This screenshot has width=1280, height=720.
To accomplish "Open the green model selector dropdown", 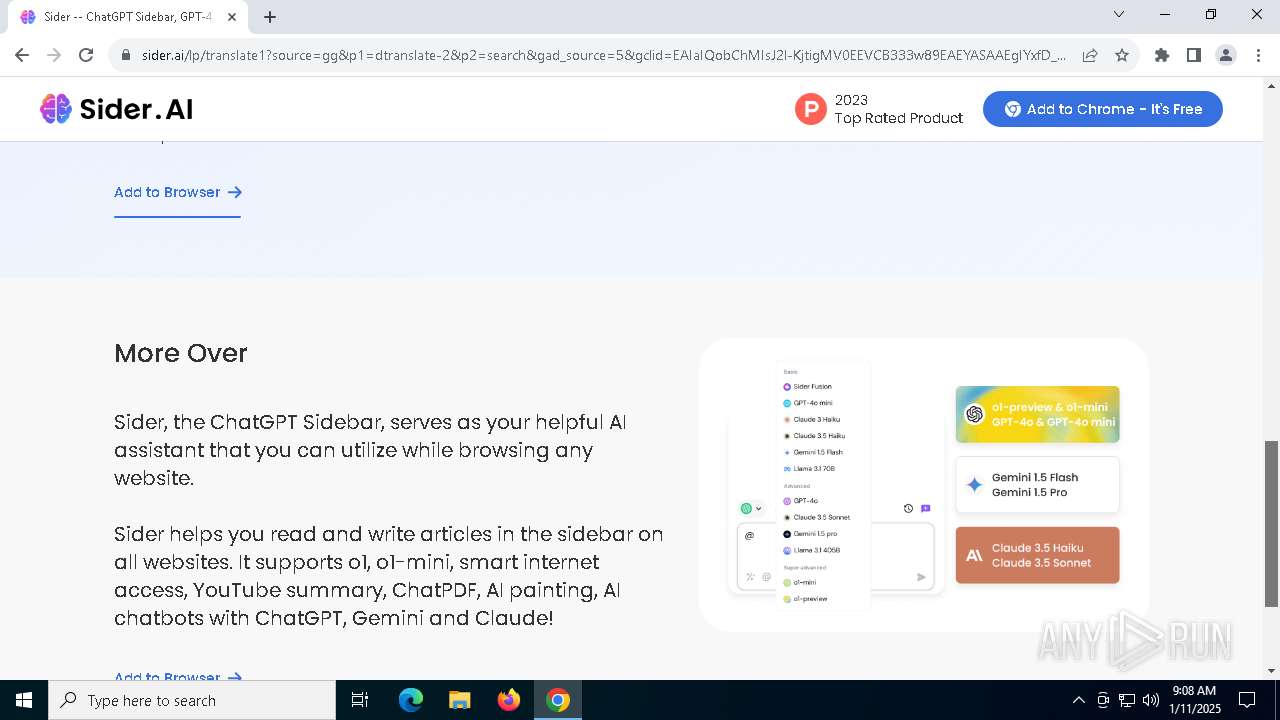I will click(x=751, y=508).
